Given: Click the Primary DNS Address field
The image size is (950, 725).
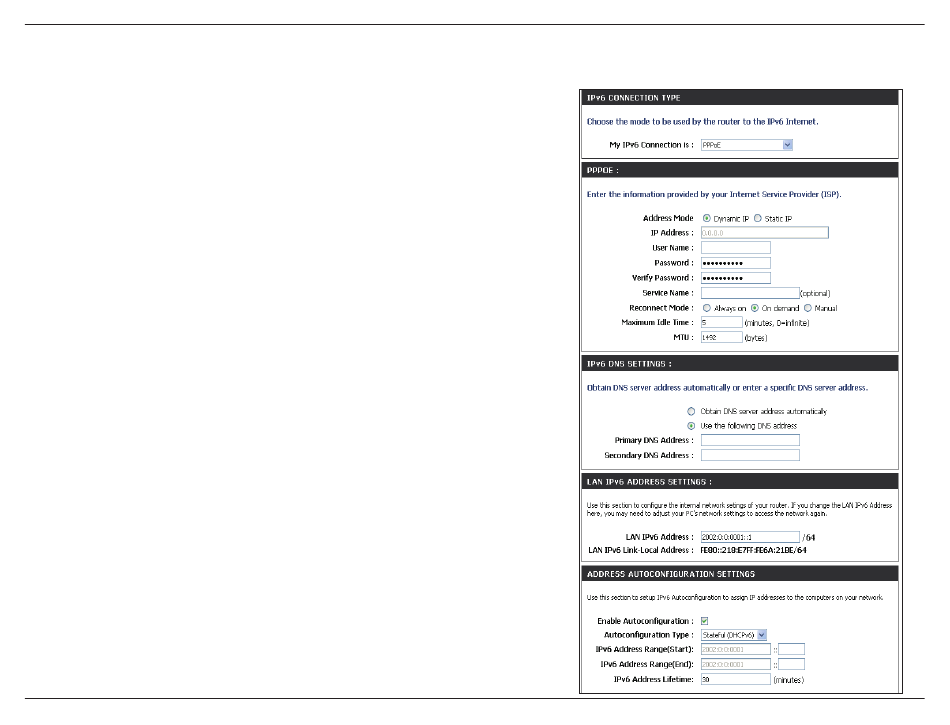Looking at the screenshot, I should pyautogui.click(x=750, y=440).
